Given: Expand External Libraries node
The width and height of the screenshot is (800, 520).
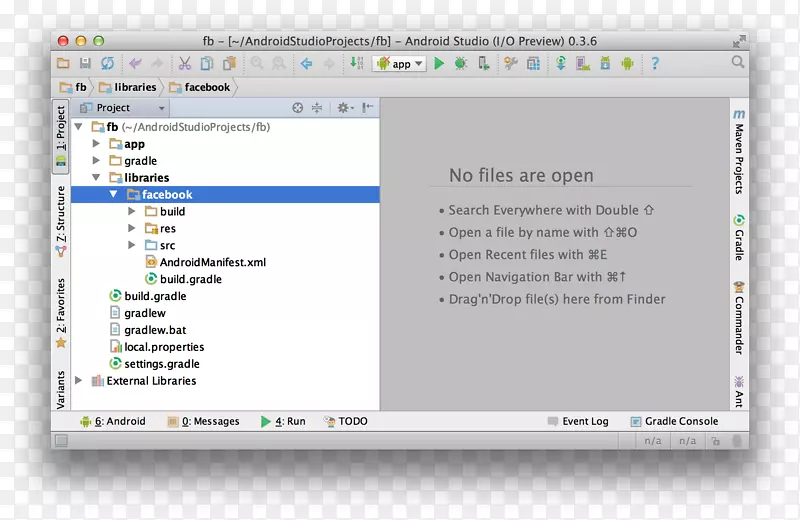Looking at the screenshot, I should (x=79, y=380).
